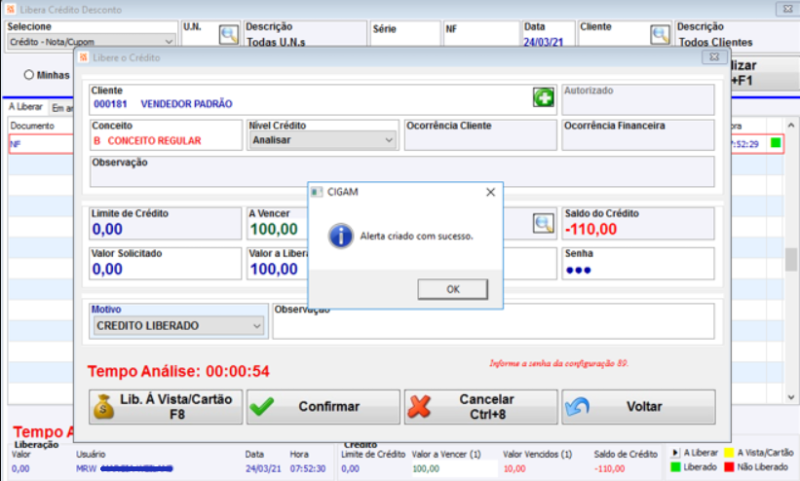Click the client name VENDEDOR PADRÃO
Screen dimensions: 800x481
coord(186,104)
